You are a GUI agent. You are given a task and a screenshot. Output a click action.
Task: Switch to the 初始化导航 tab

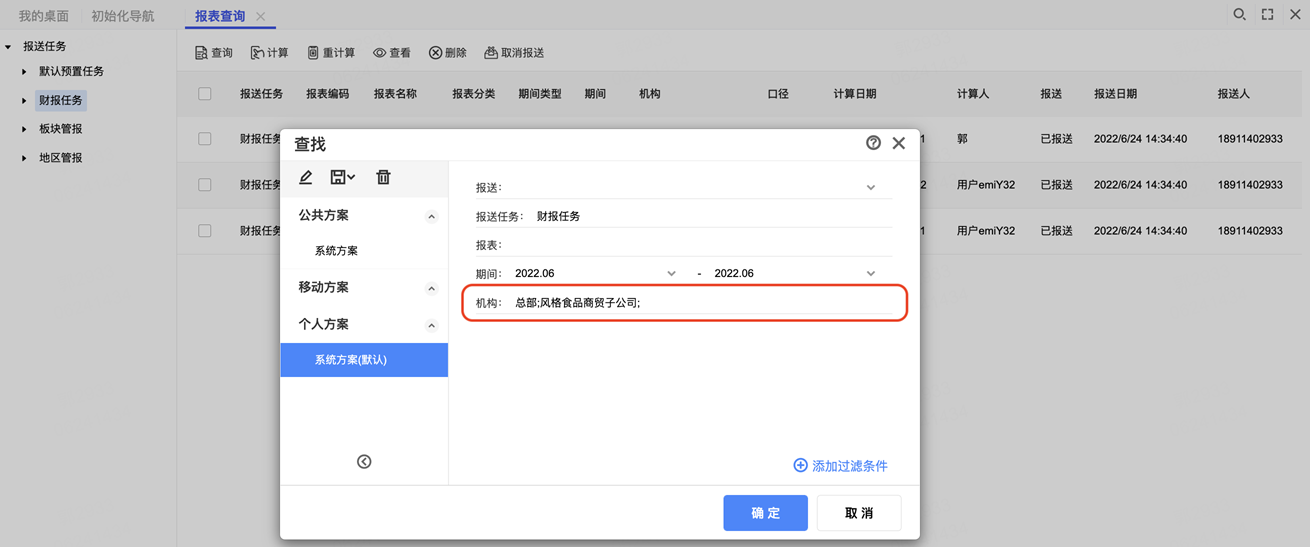123,16
